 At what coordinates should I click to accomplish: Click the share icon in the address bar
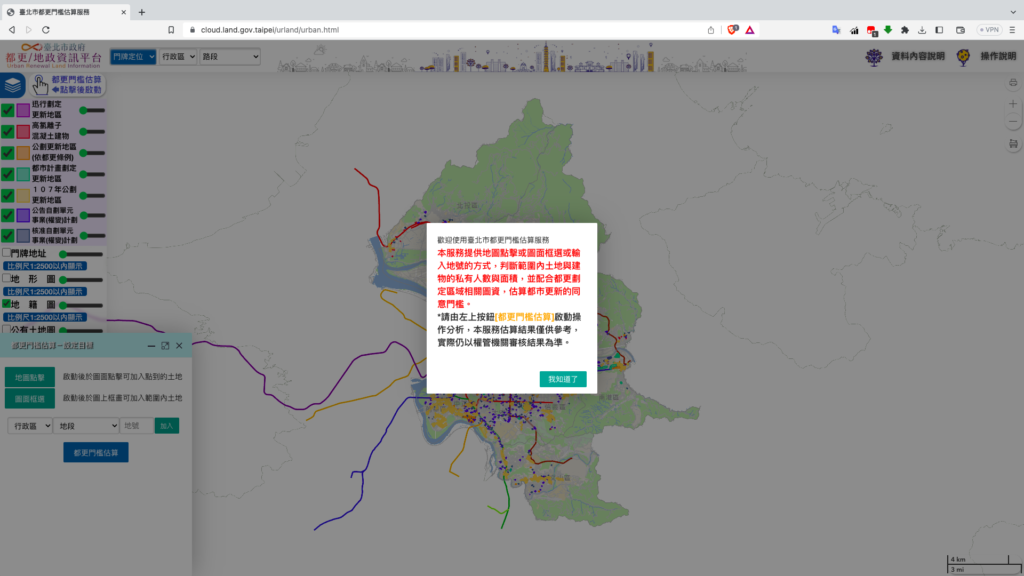[711, 30]
